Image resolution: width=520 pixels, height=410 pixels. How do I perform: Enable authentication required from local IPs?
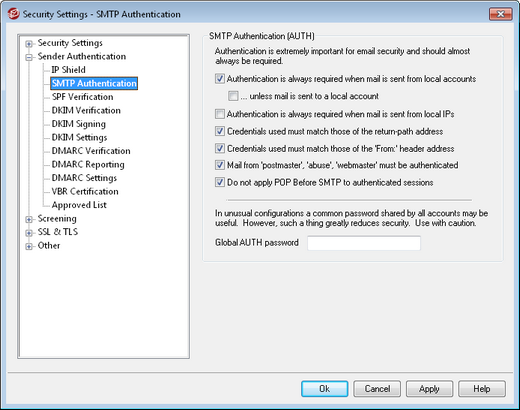tap(220, 114)
